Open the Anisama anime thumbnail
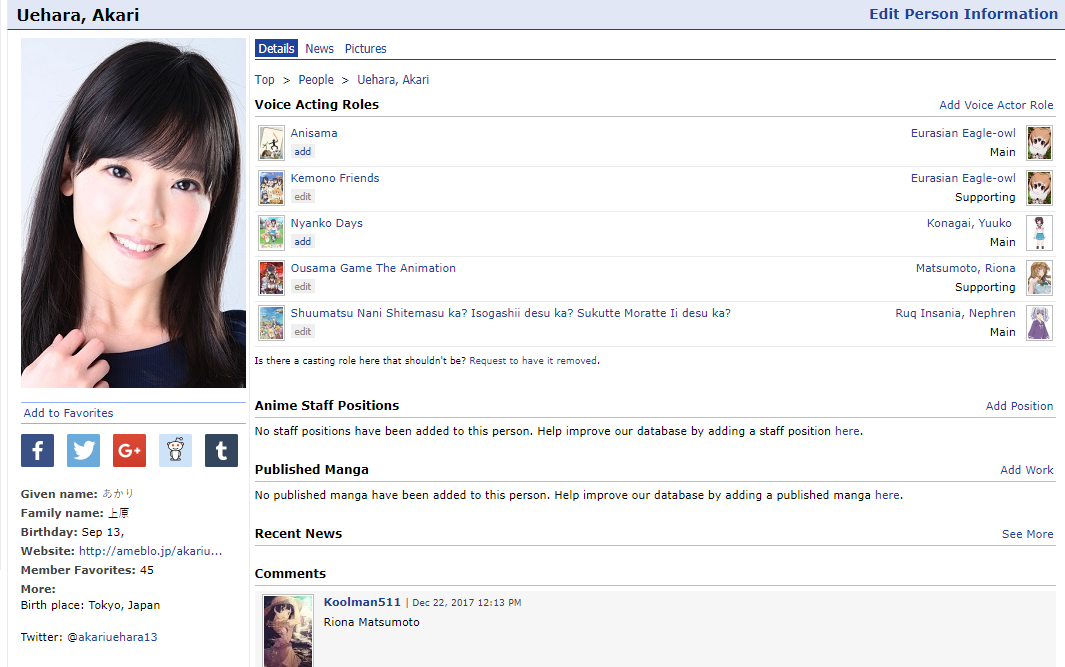 pos(271,143)
